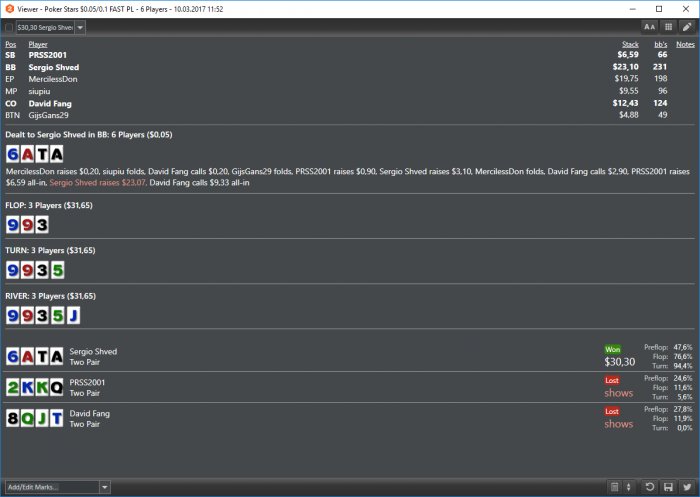Select Sergio Shved in the player list

tap(54, 67)
